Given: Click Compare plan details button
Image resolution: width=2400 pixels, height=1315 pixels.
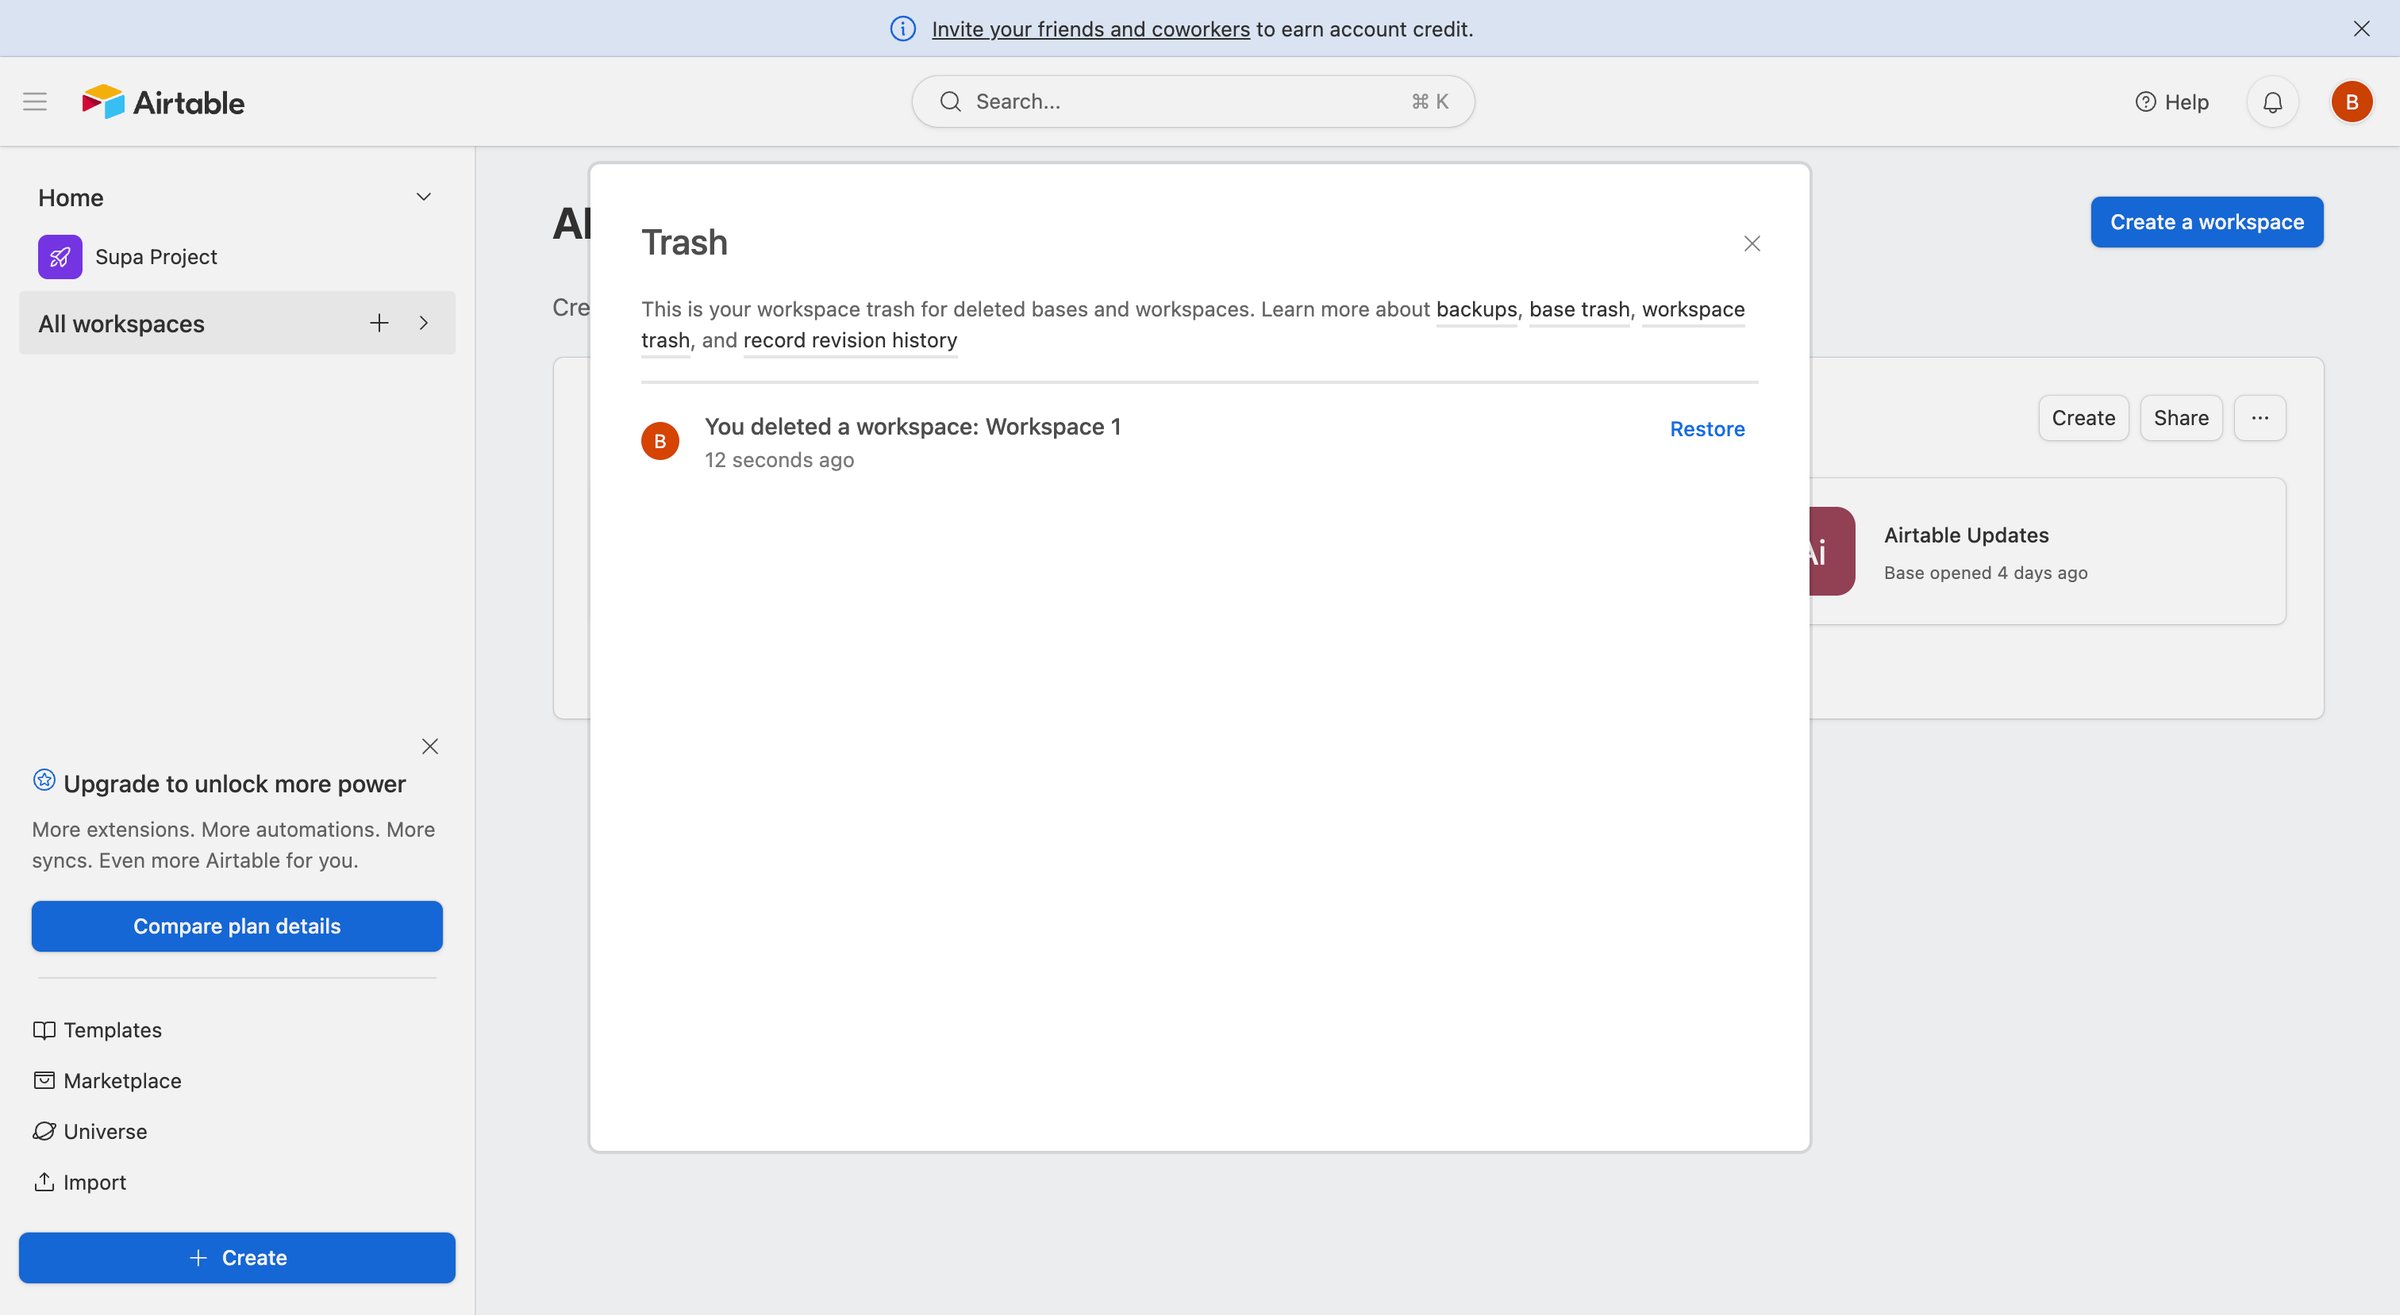Looking at the screenshot, I should click(237, 926).
